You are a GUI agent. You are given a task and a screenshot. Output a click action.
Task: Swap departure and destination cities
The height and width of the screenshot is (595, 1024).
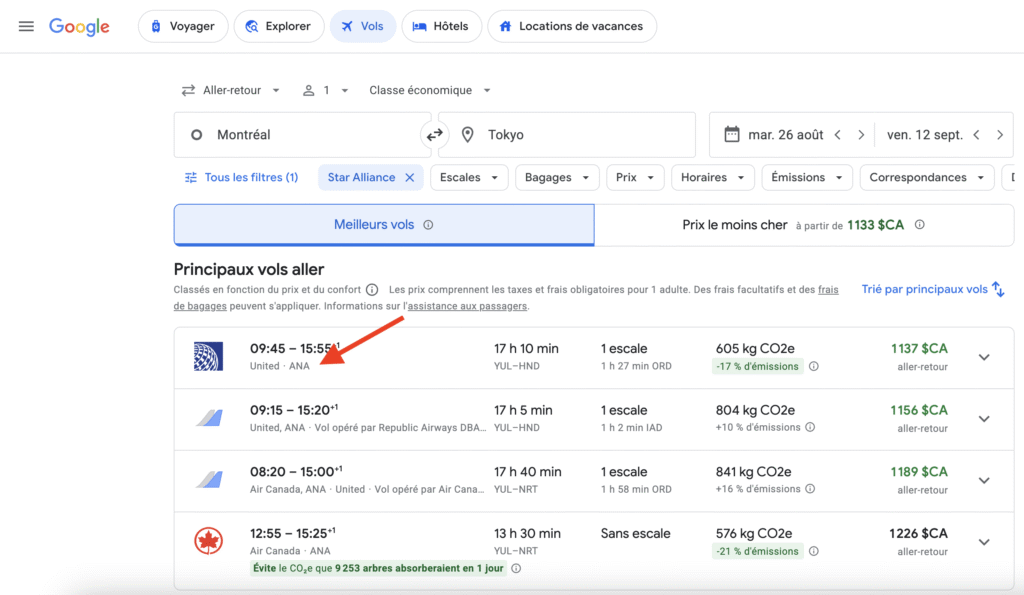[x=434, y=134]
